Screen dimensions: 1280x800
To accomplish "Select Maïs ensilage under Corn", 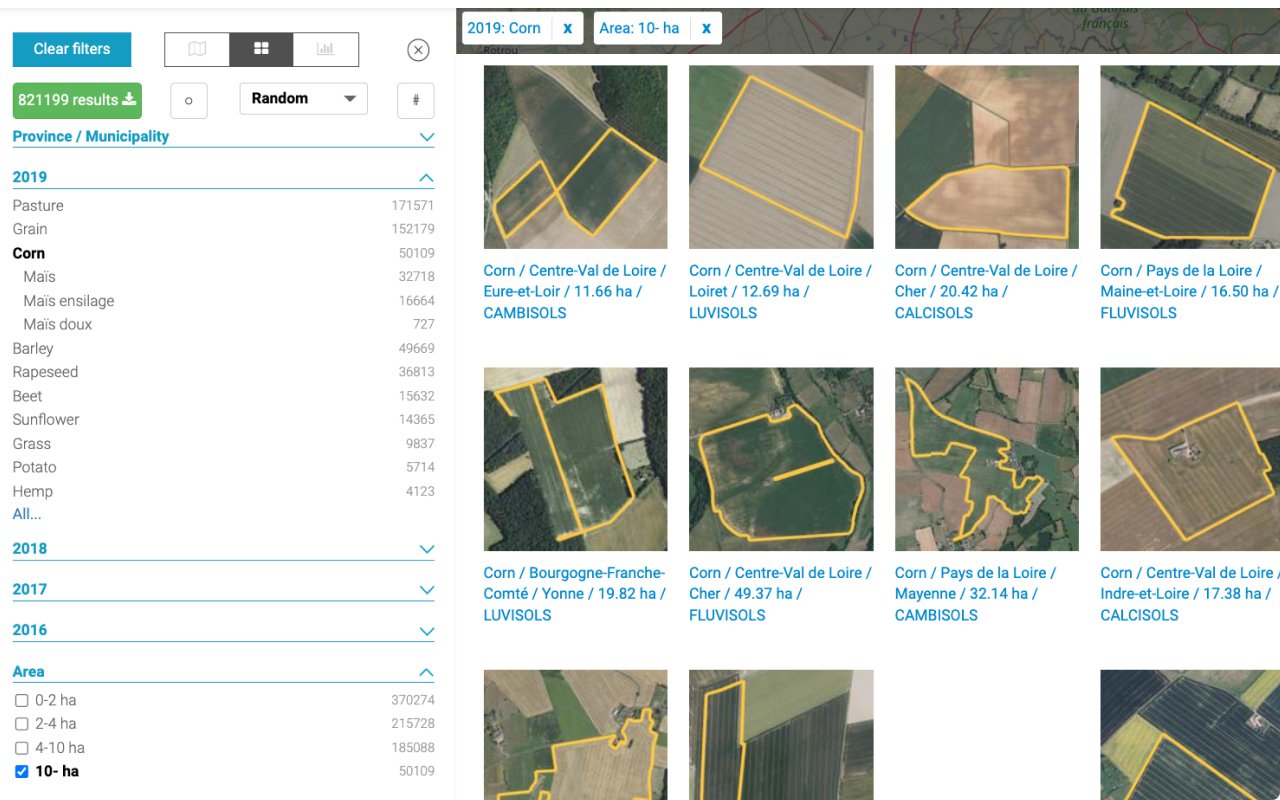I will click(69, 301).
